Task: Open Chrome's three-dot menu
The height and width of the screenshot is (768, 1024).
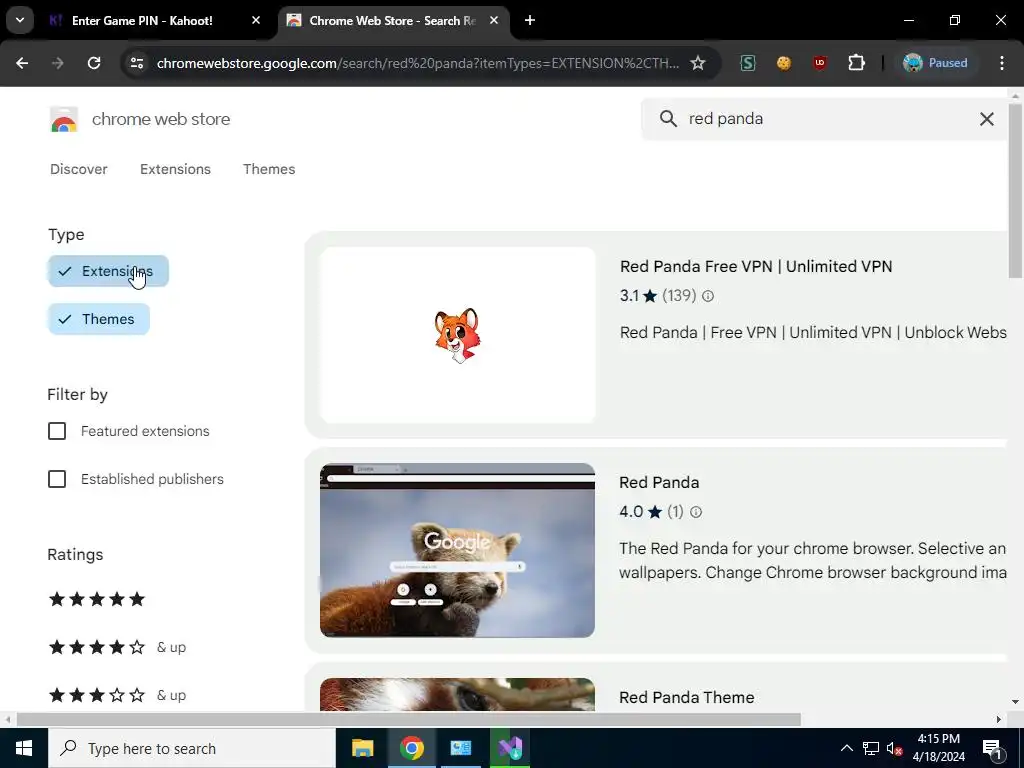Action: [1002, 63]
